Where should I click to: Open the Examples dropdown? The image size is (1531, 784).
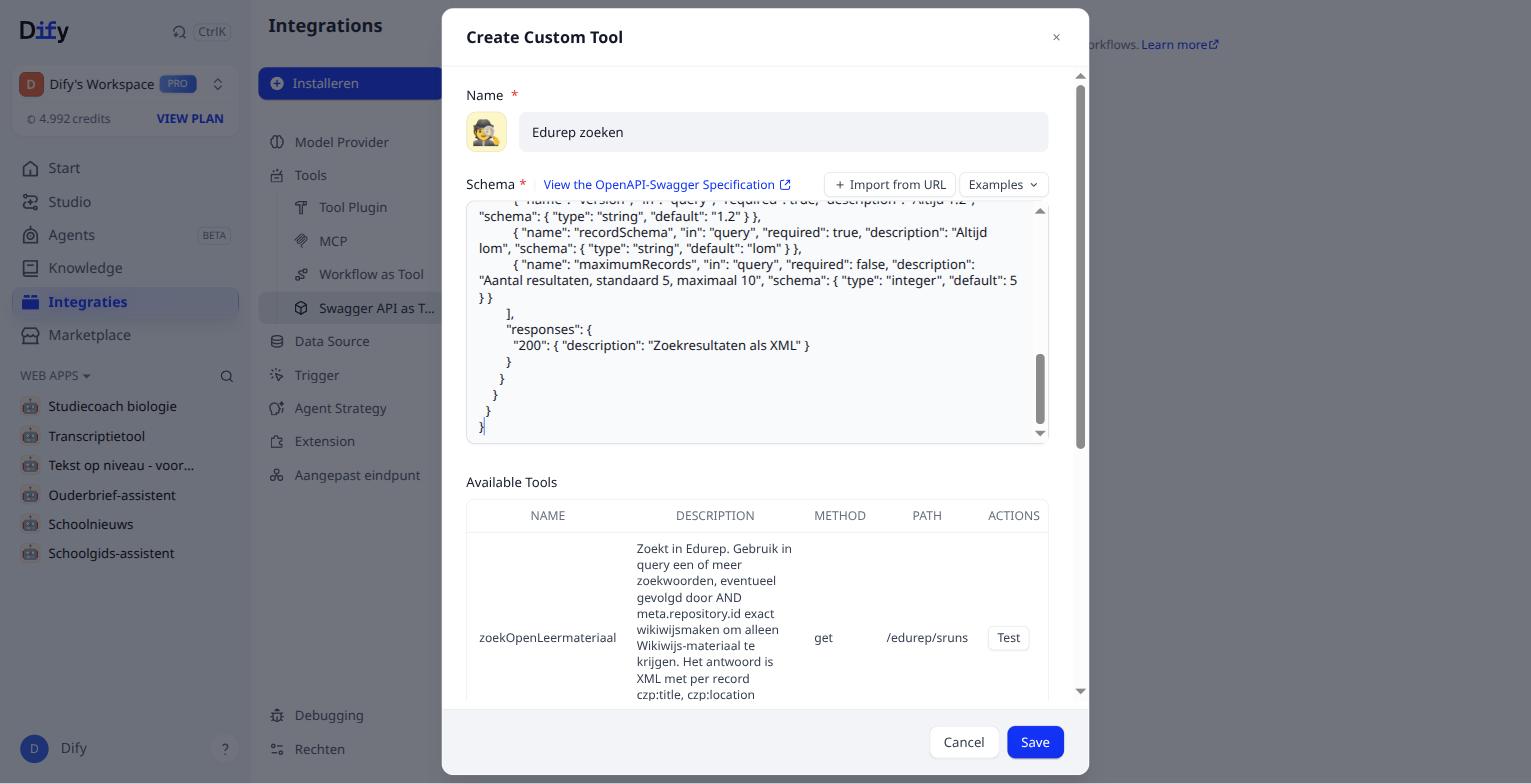[1003, 185]
